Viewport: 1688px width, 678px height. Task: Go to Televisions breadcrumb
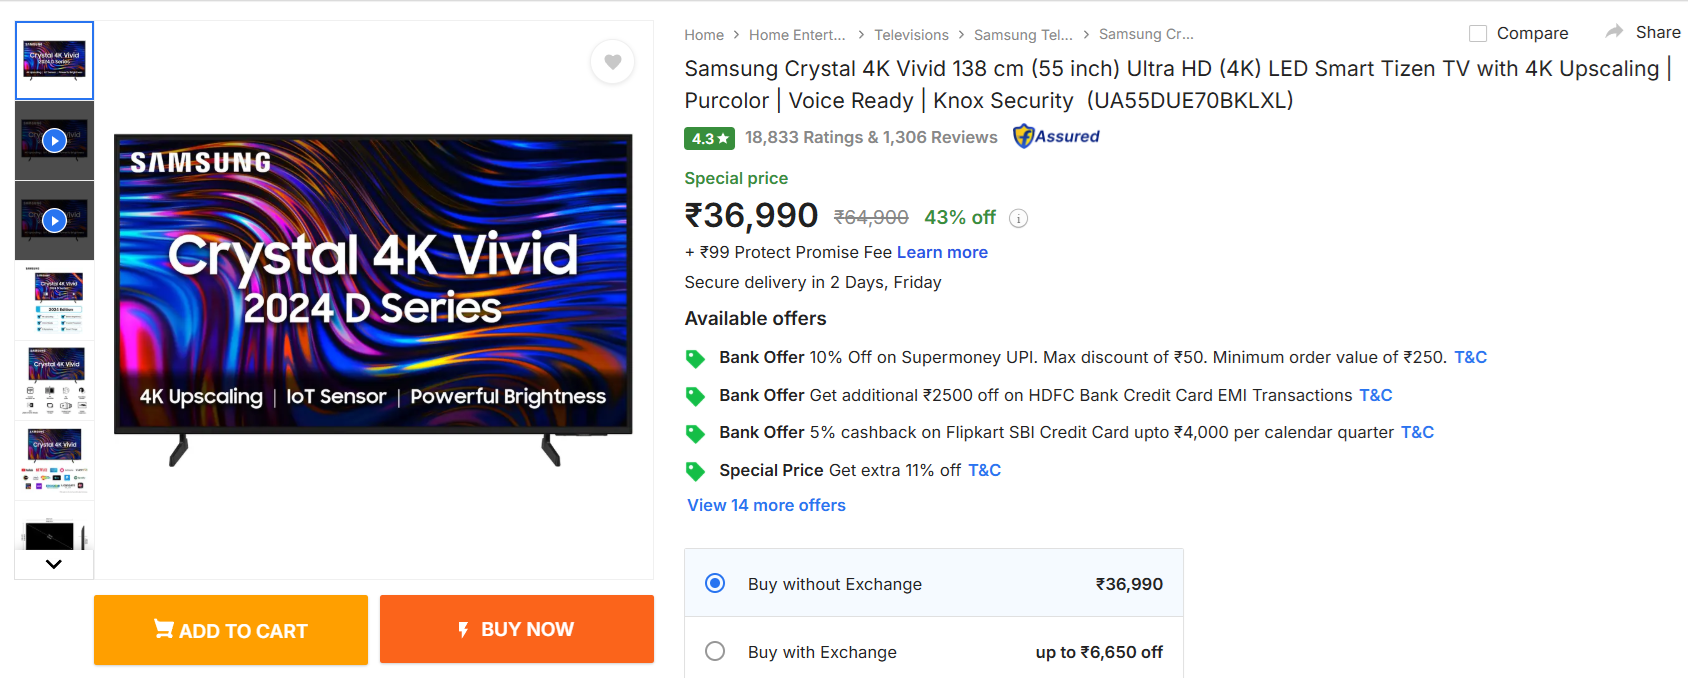coord(911,35)
